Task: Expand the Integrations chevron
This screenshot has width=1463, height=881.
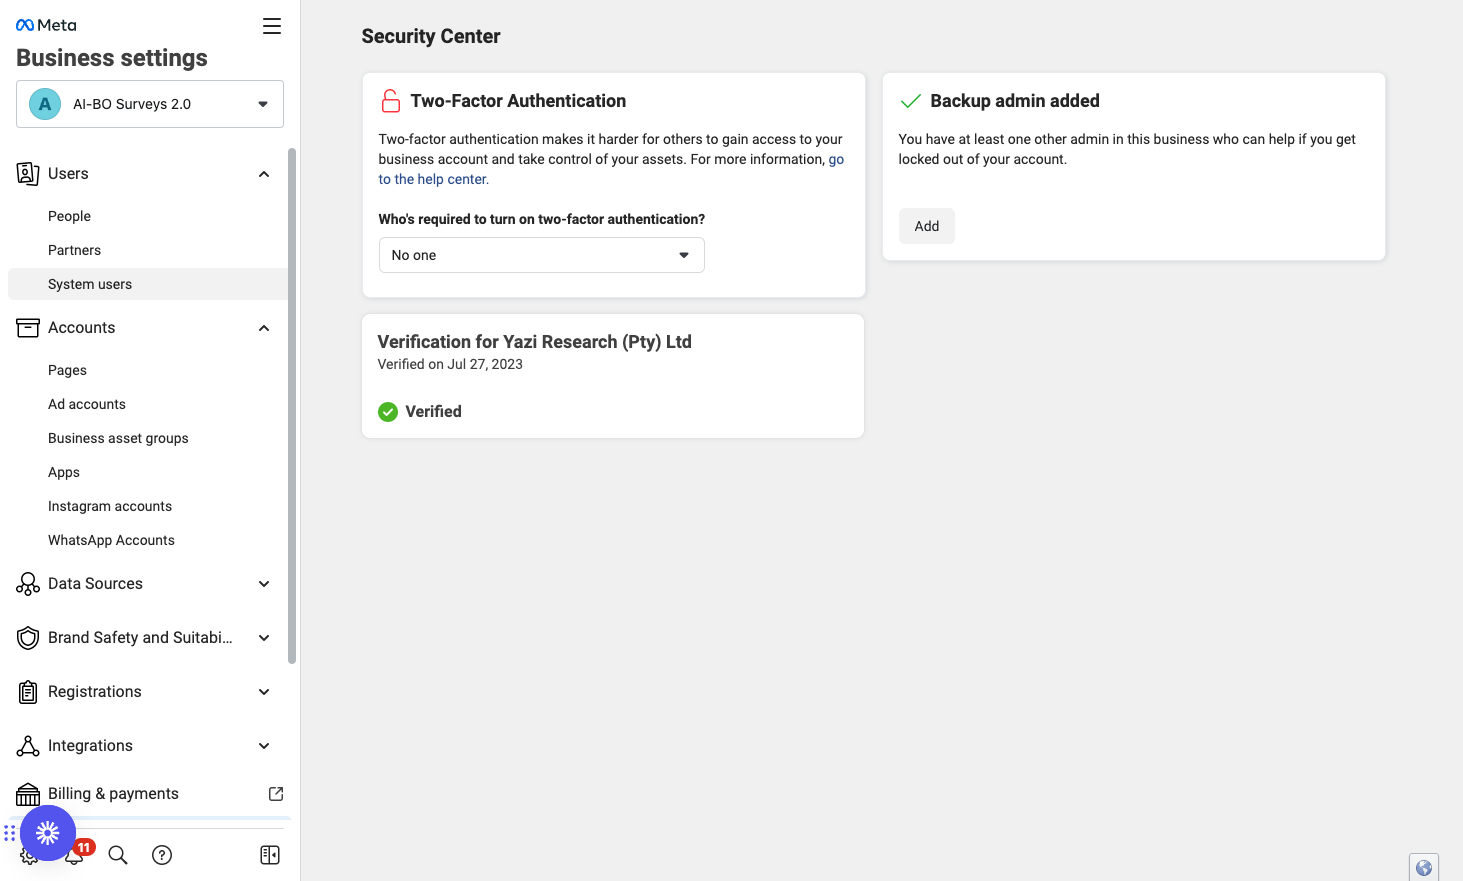Action: point(264,746)
